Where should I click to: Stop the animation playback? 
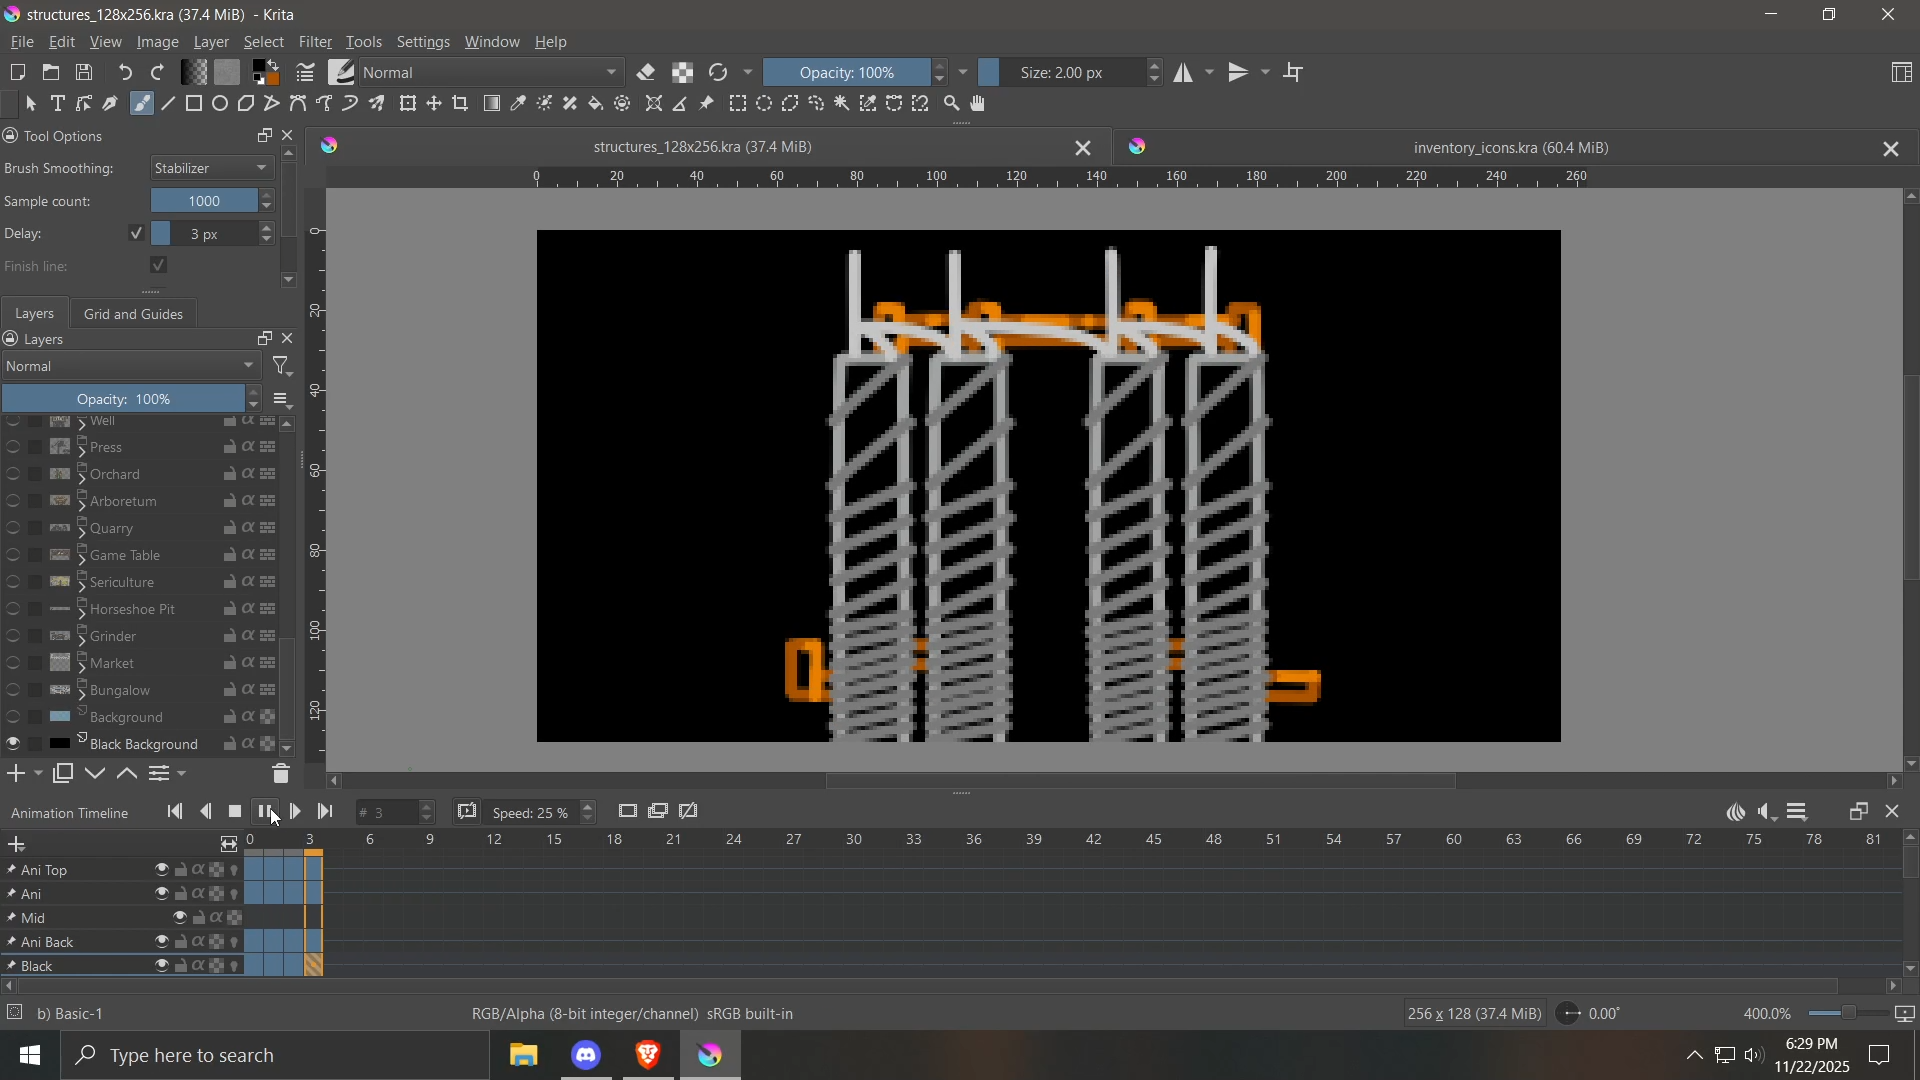tap(236, 813)
